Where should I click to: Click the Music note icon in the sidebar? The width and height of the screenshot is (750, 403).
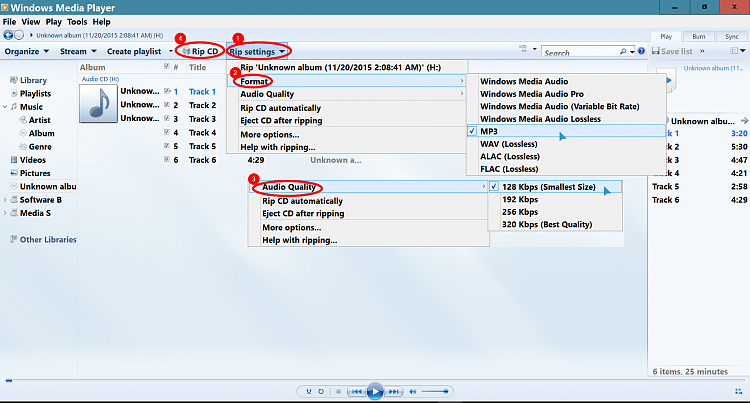[14, 107]
